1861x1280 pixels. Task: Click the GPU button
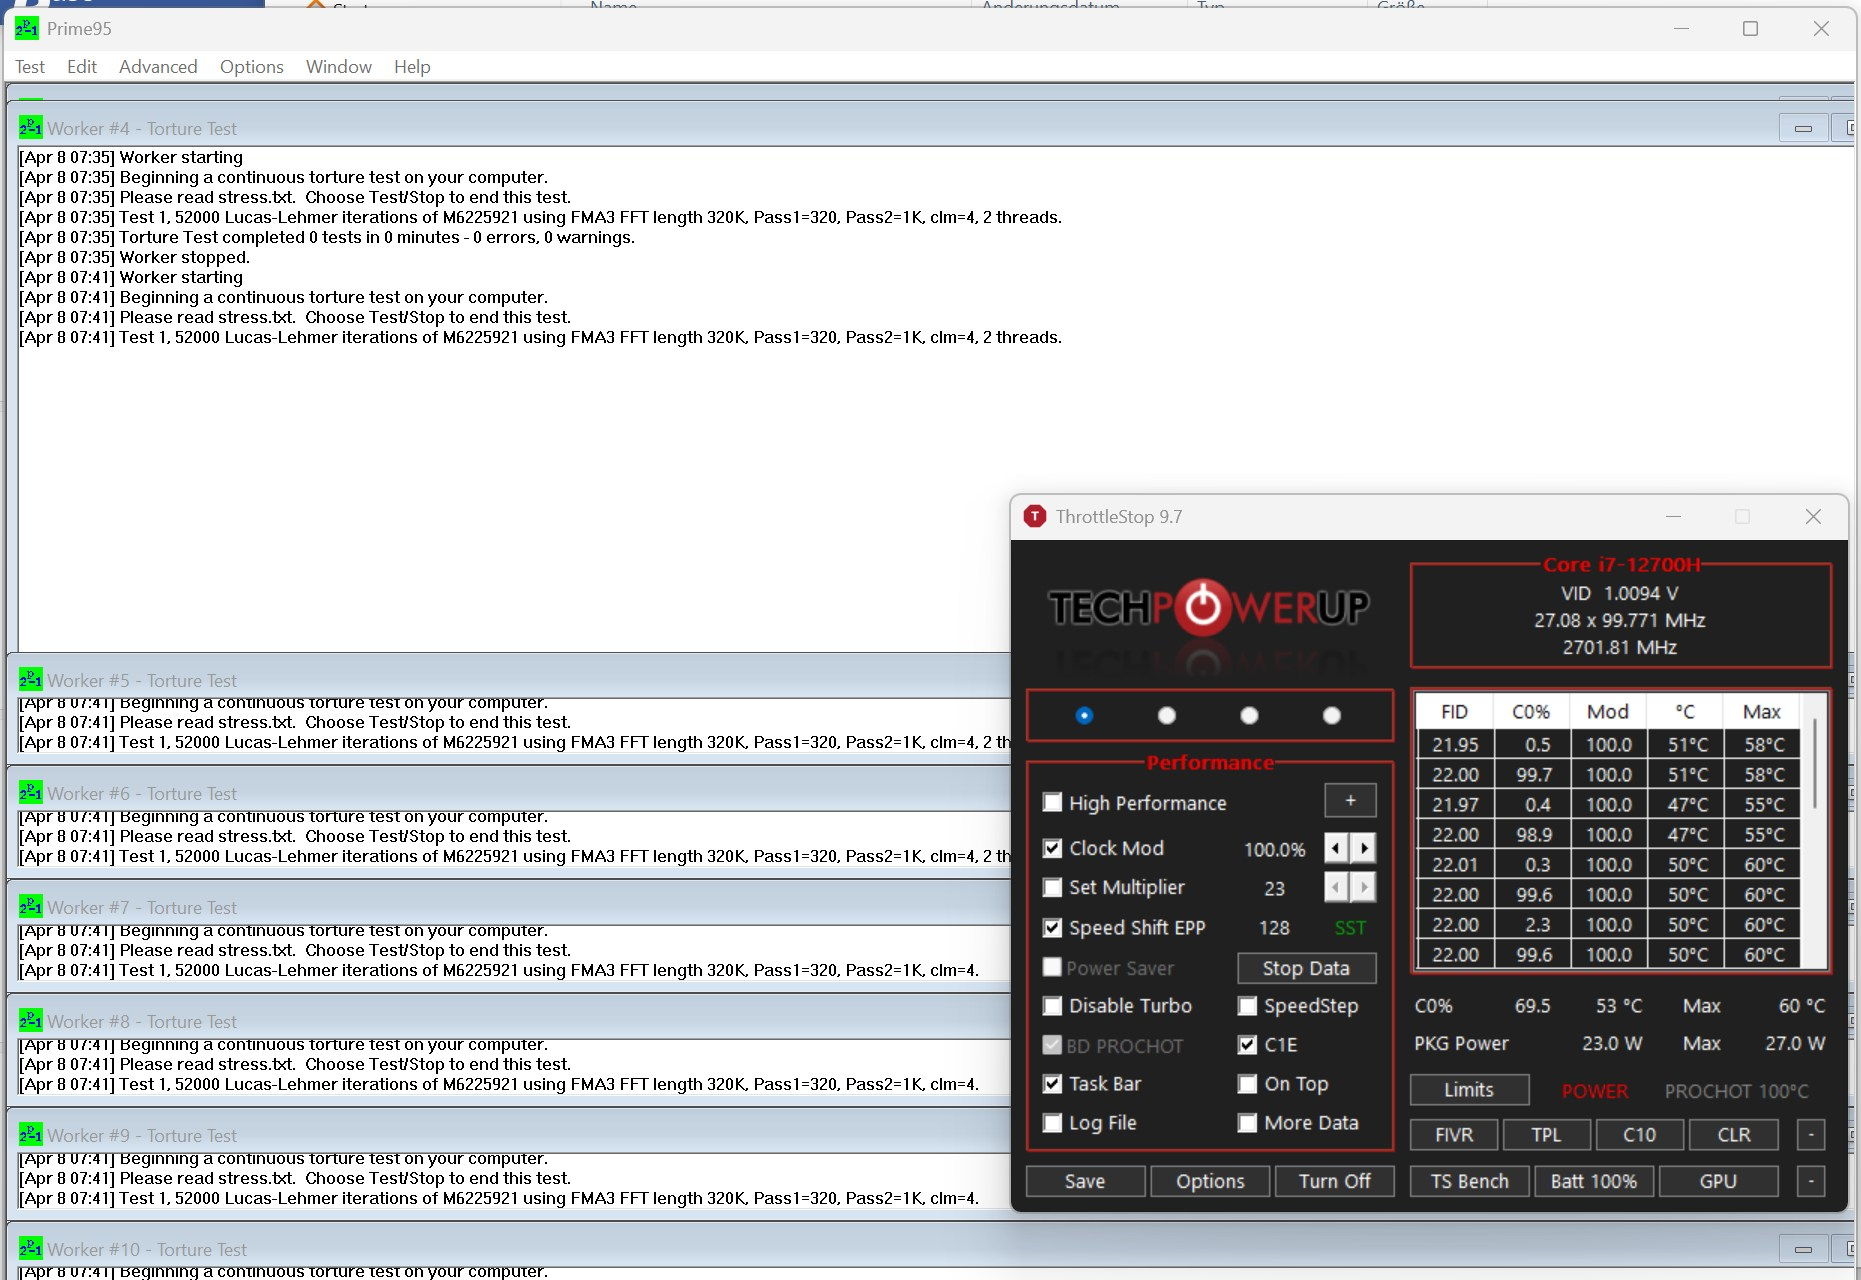(x=1718, y=1181)
